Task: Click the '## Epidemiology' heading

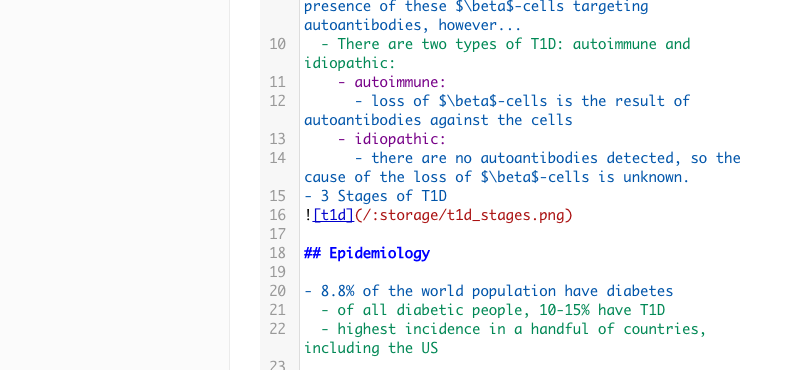Action: click(367, 253)
